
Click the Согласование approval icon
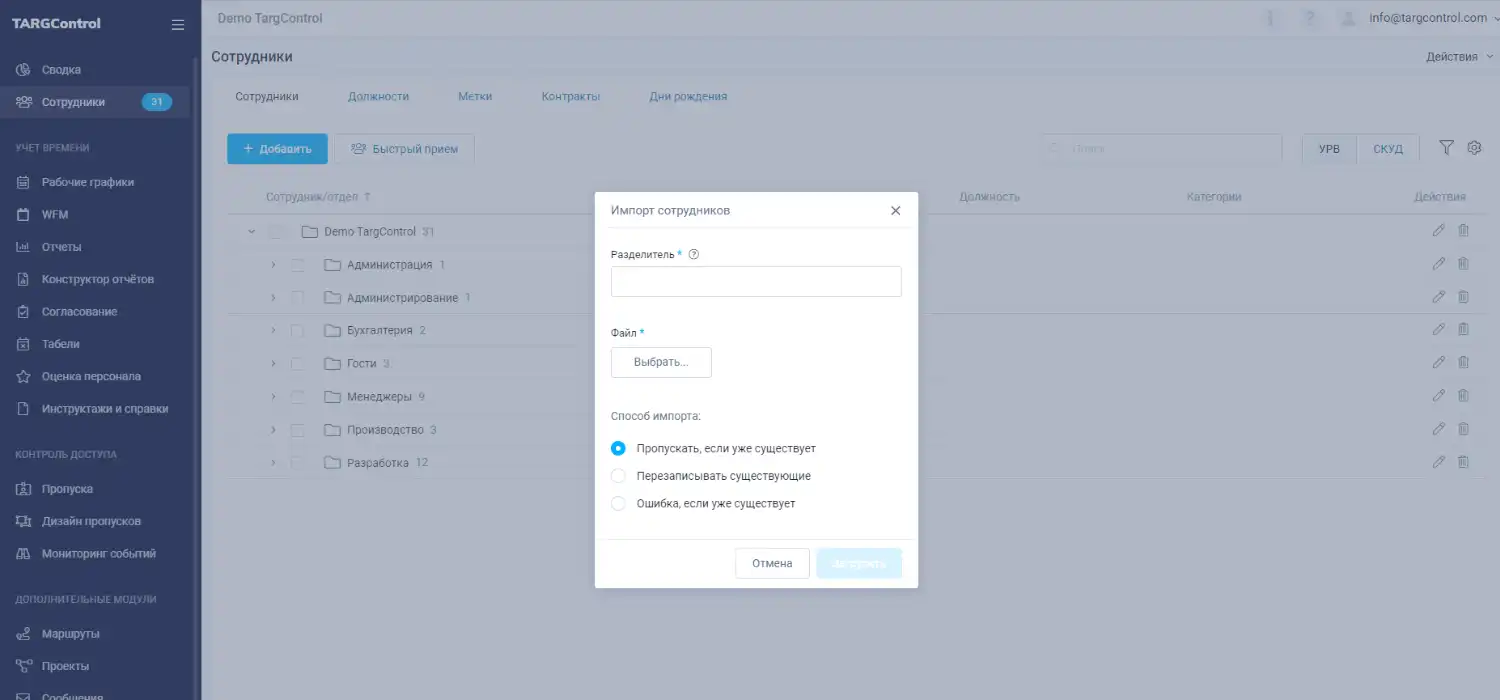click(24, 312)
